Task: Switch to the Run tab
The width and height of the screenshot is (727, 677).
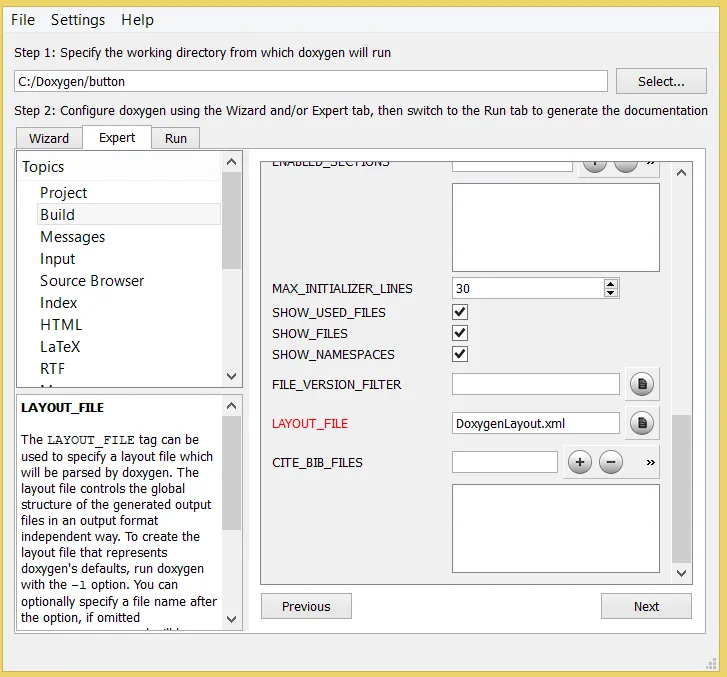Action: pyautogui.click(x=176, y=138)
